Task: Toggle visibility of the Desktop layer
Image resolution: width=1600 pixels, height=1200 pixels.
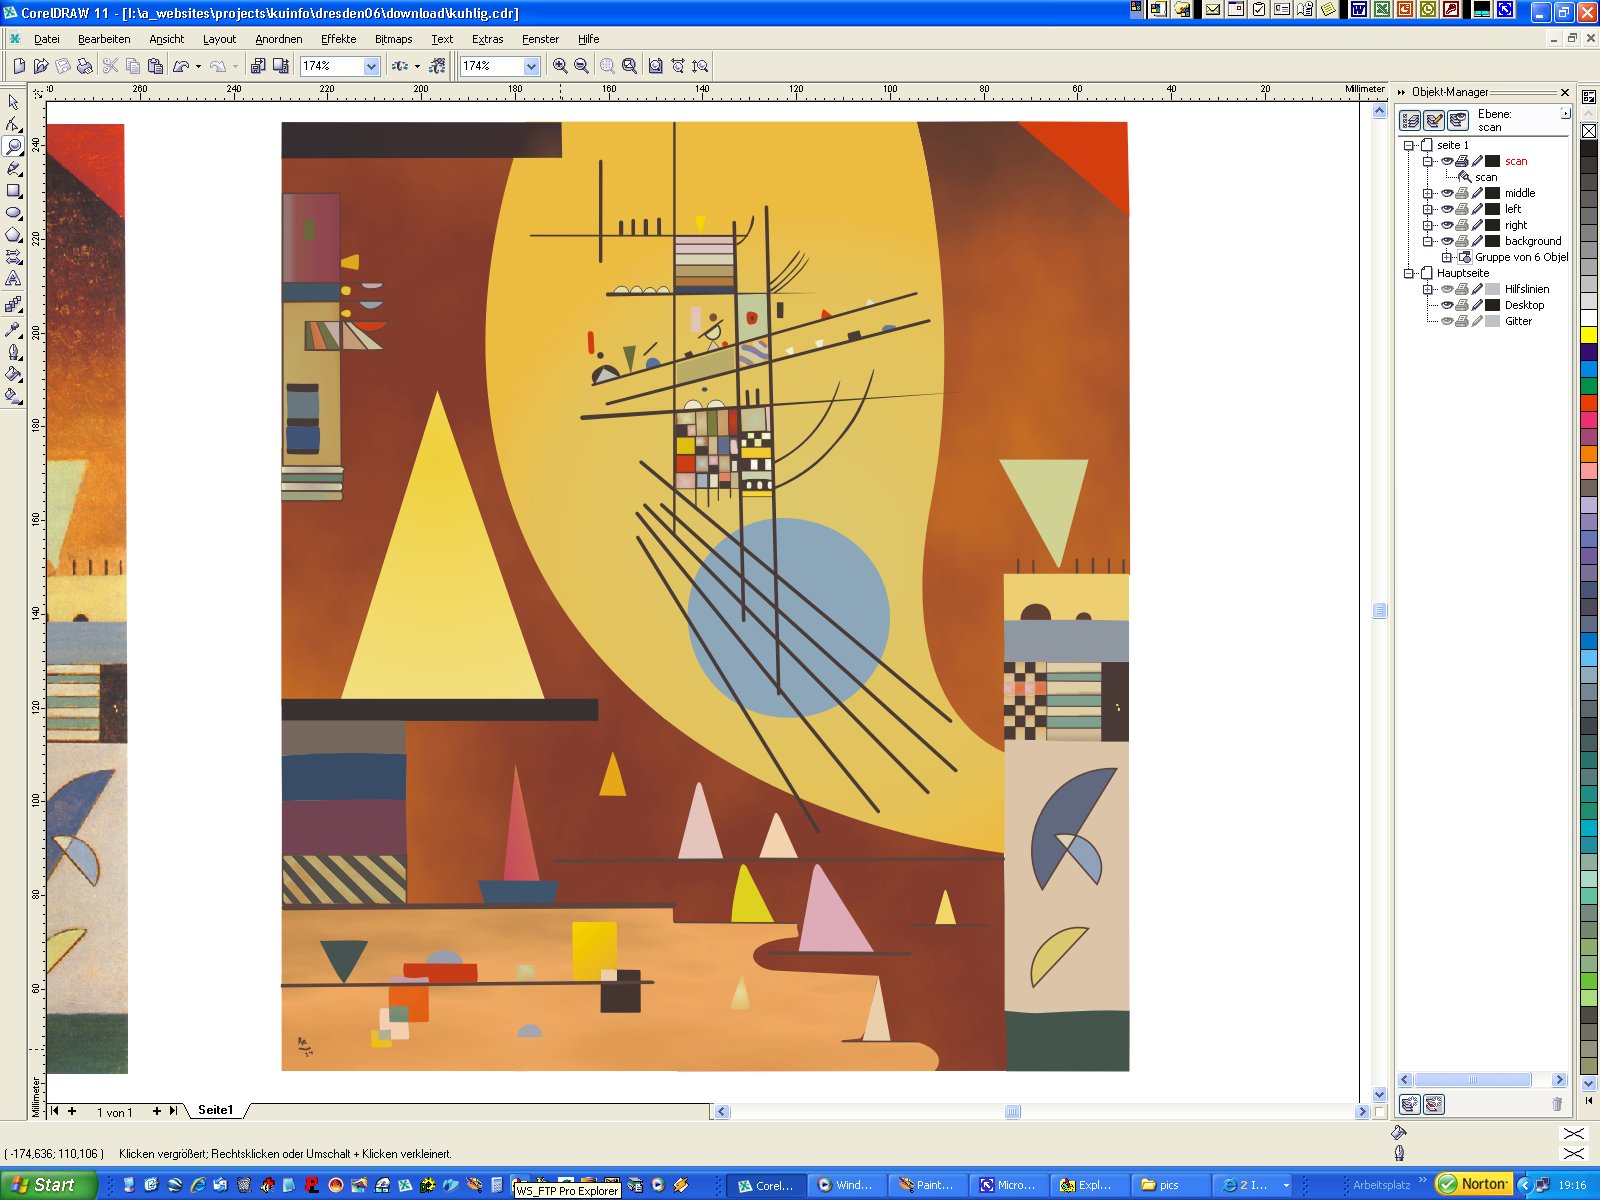Action: tap(1446, 305)
